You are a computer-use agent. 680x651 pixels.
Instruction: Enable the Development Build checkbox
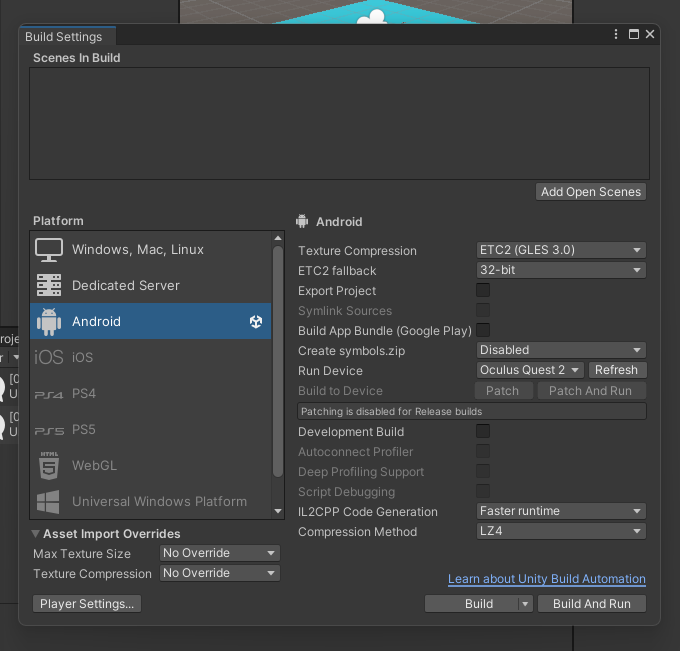[483, 431]
